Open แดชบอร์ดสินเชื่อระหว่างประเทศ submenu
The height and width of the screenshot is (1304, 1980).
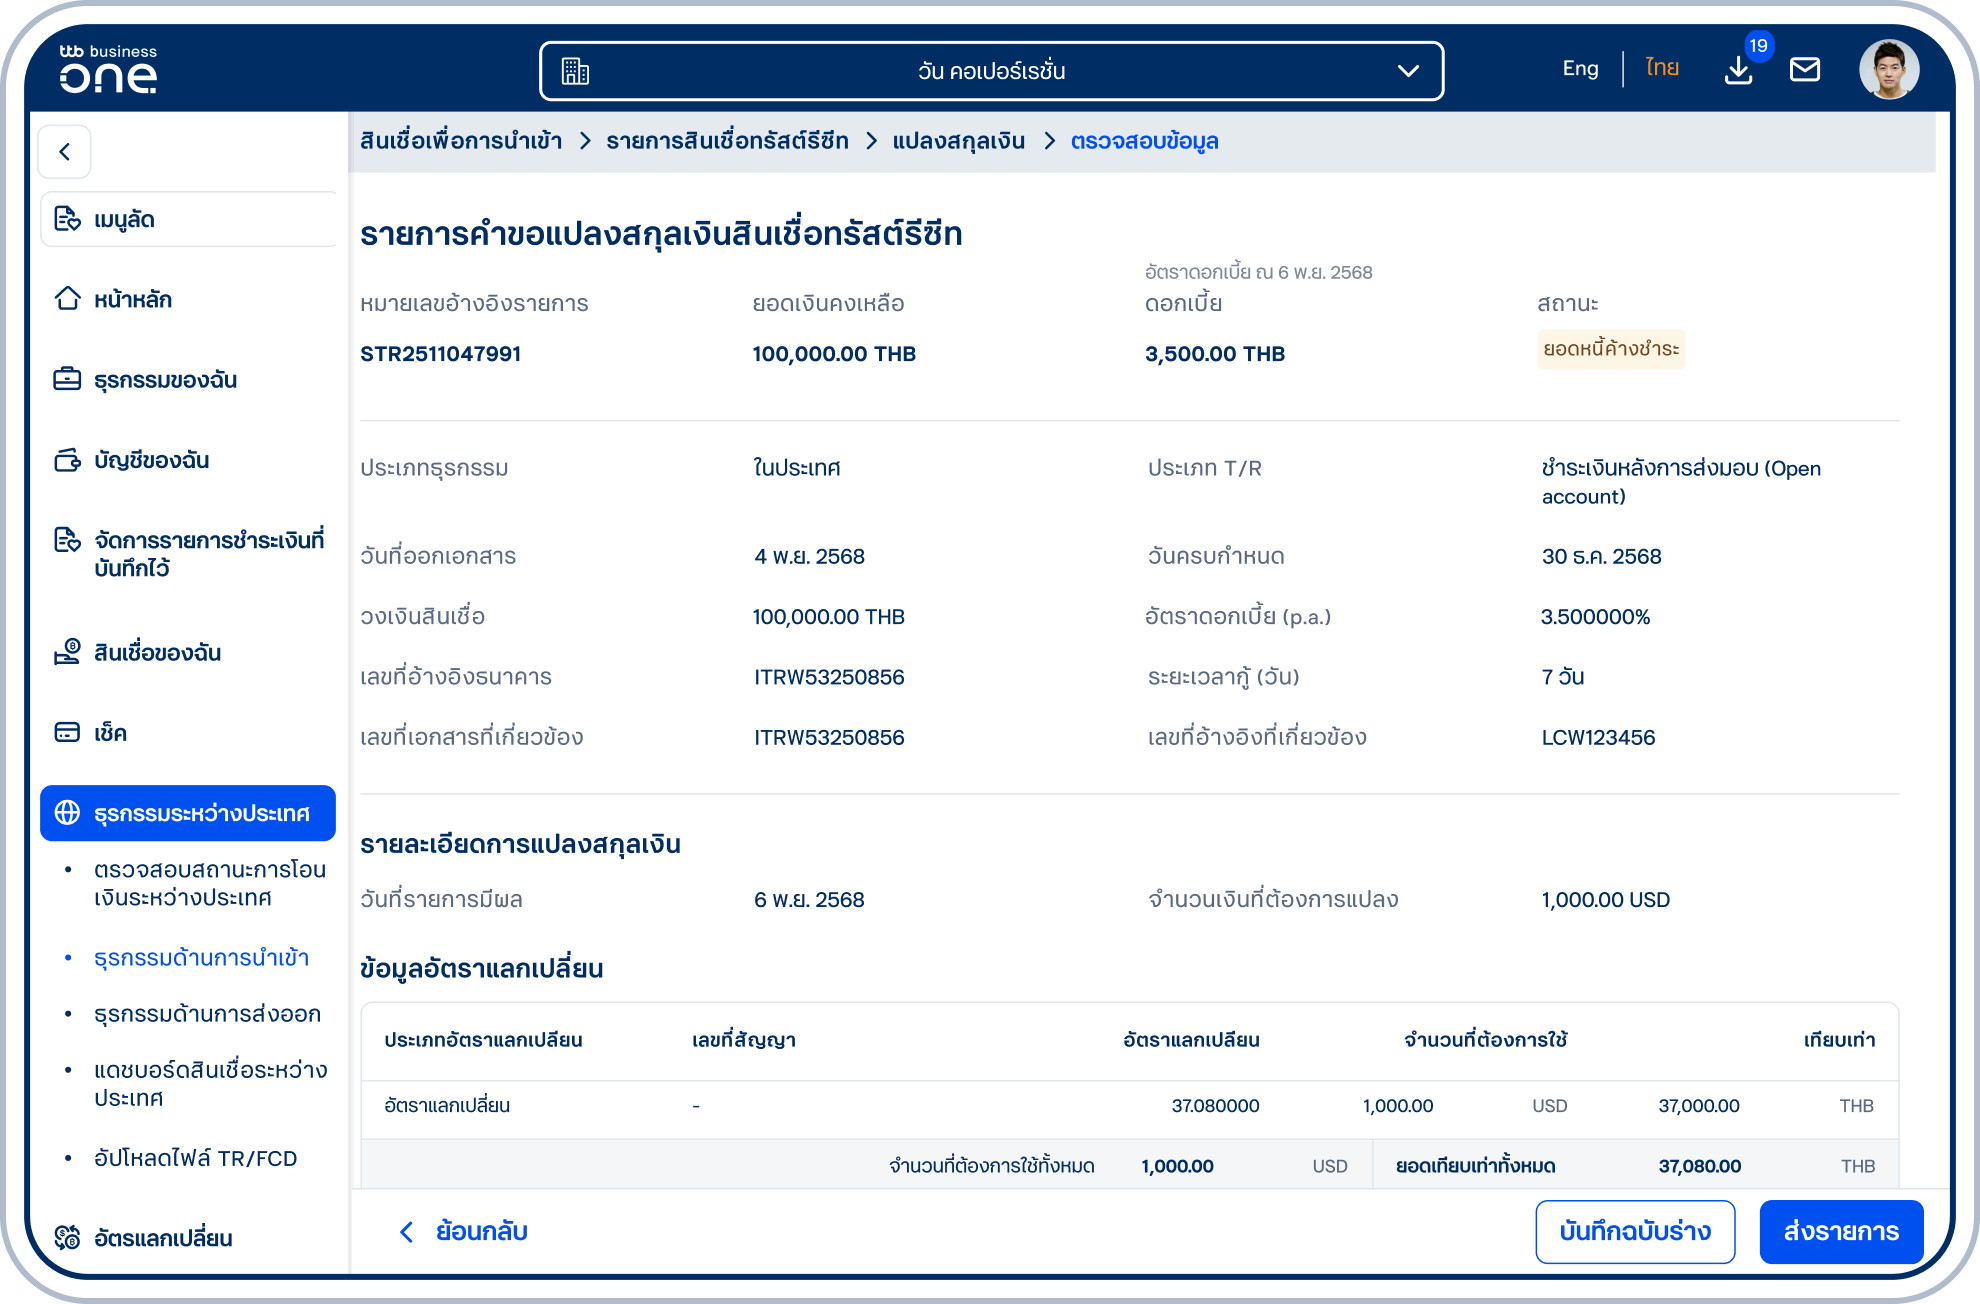point(210,1084)
